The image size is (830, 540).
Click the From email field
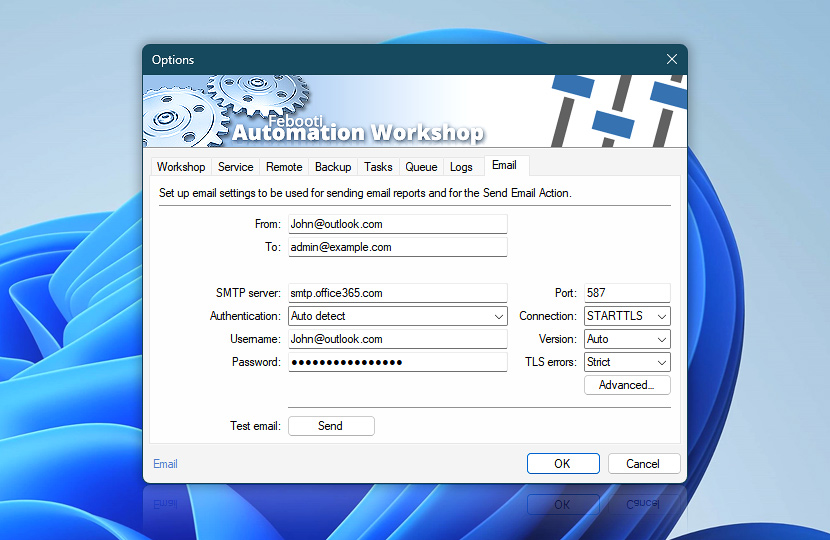click(x=398, y=224)
